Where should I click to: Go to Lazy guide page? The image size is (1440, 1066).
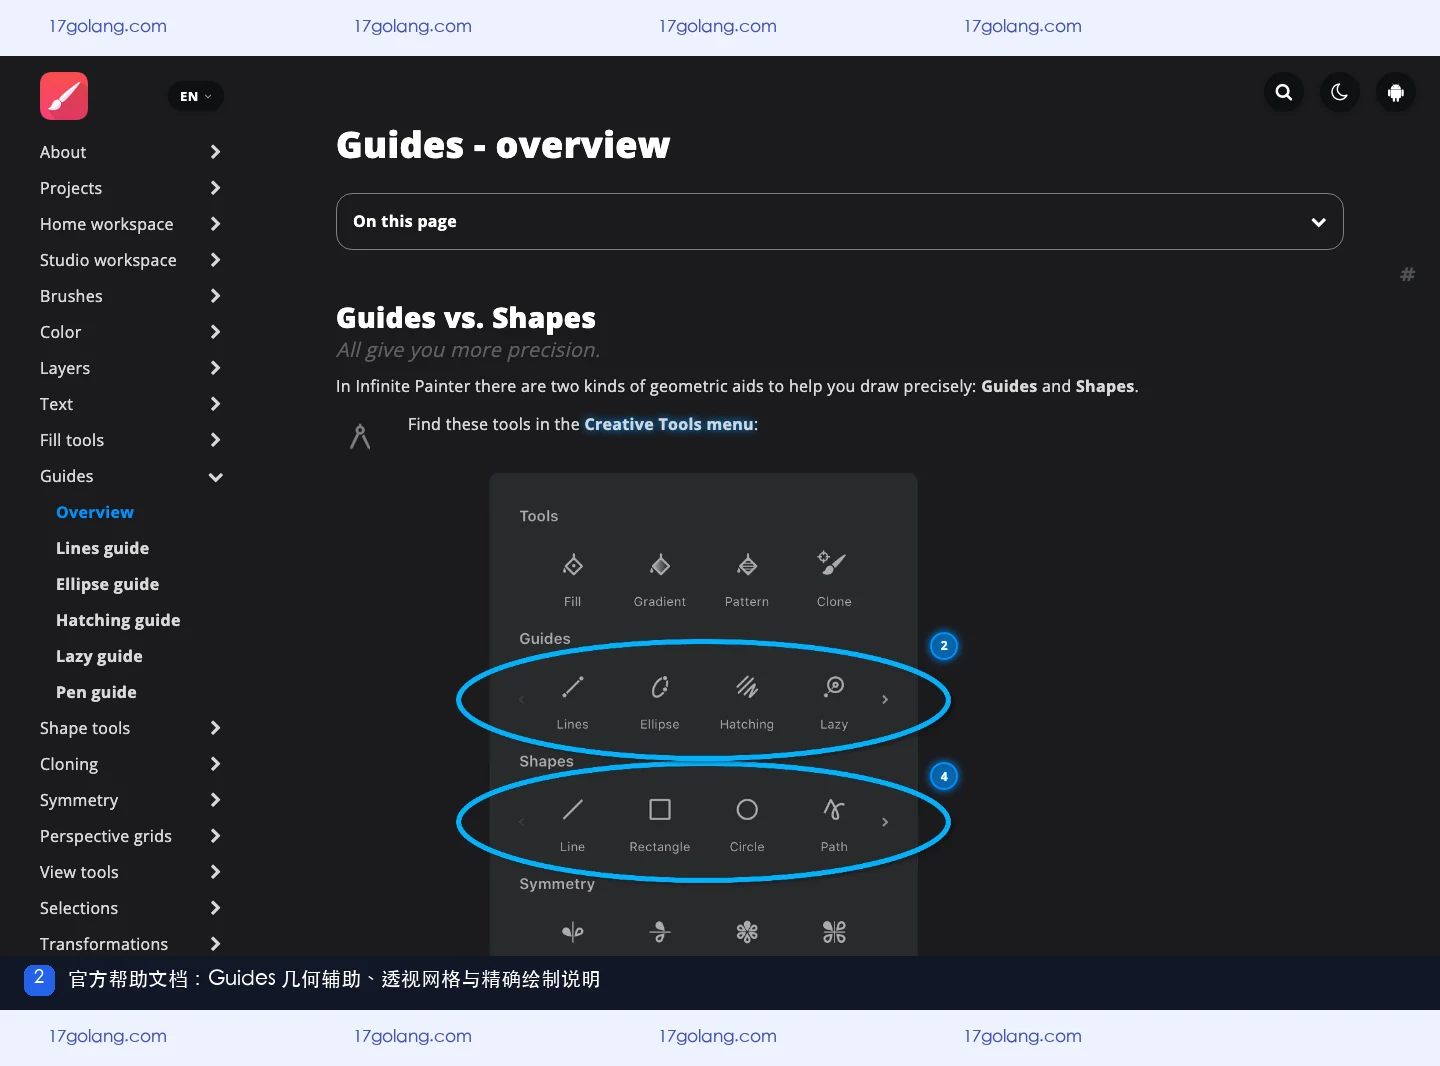click(x=99, y=656)
